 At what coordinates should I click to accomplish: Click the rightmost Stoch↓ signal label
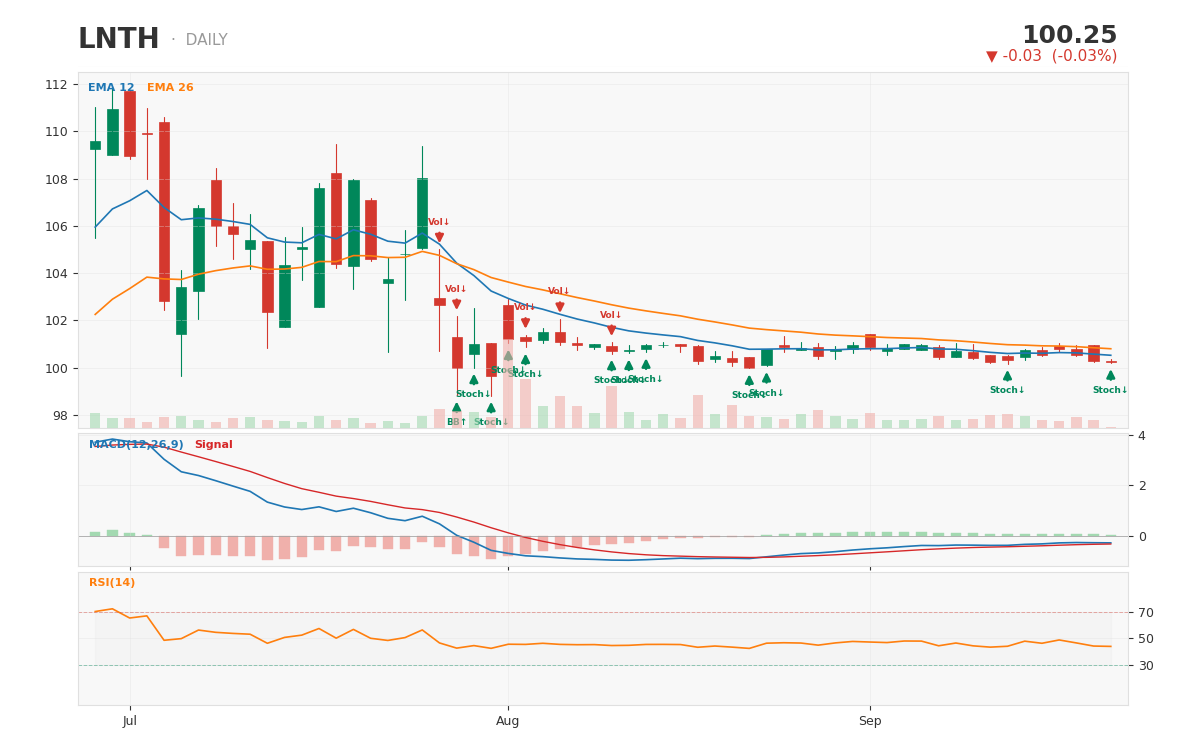point(1110,390)
